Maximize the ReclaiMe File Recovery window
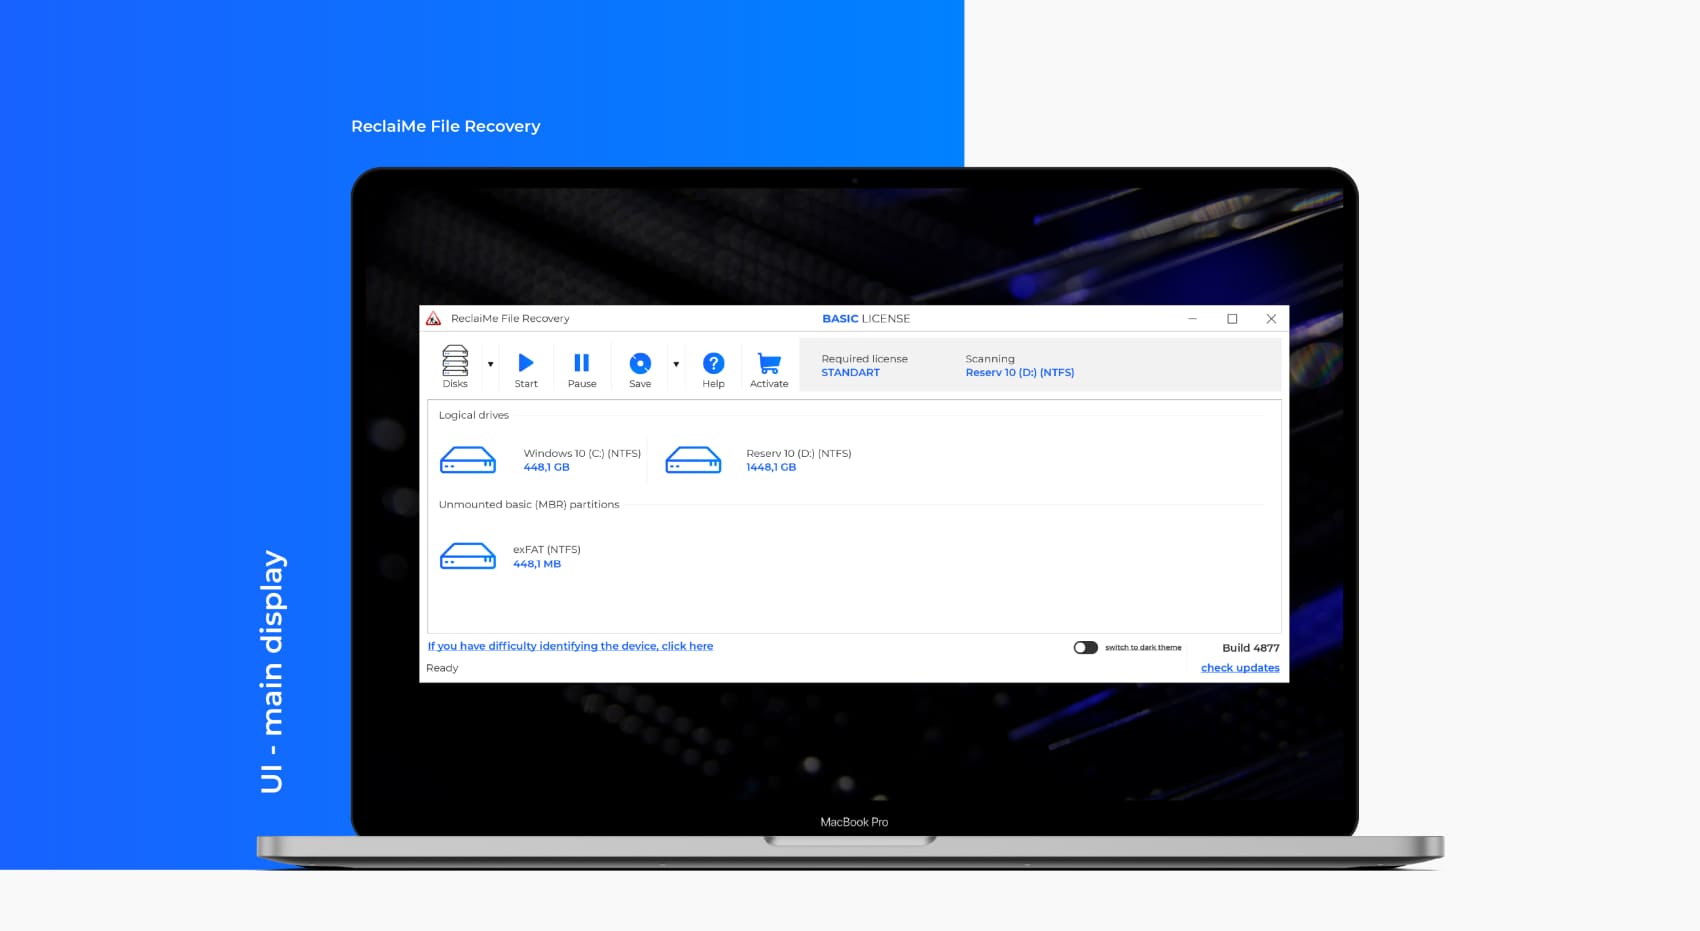This screenshot has width=1700, height=931. pyautogui.click(x=1232, y=319)
